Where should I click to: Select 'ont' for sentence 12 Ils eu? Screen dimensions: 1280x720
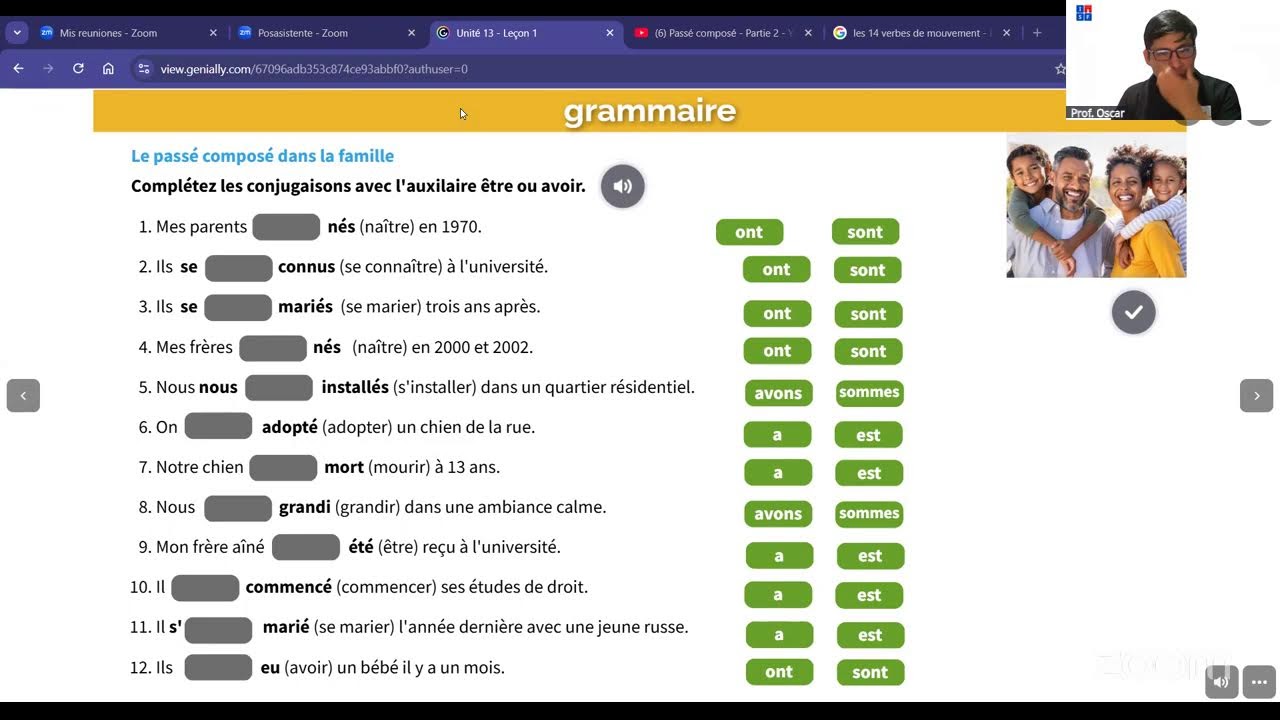coord(779,672)
